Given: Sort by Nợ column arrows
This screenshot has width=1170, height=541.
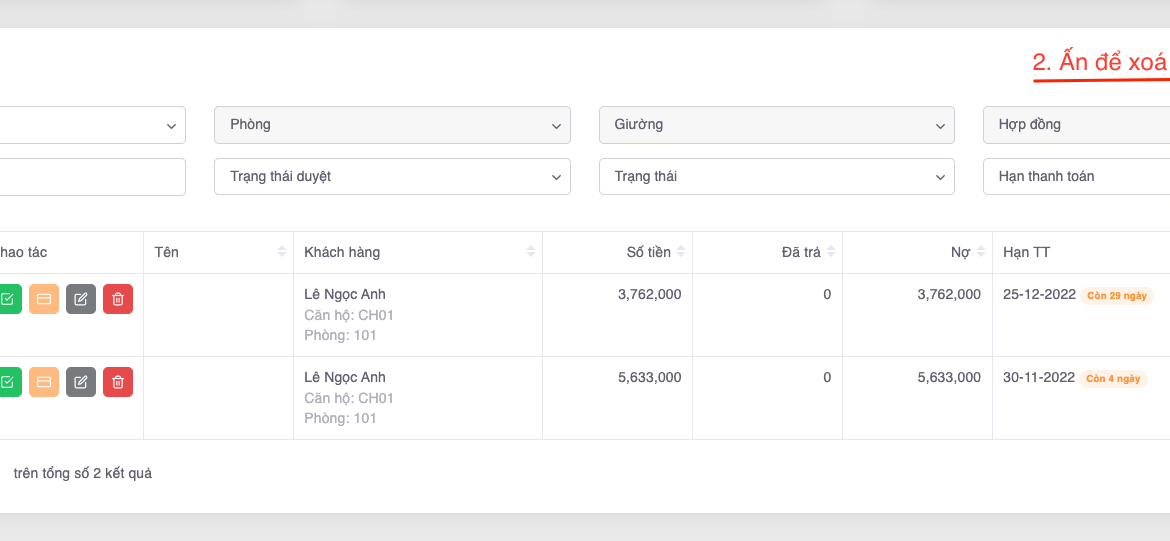Looking at the screenshot, I should click(981, 252).
